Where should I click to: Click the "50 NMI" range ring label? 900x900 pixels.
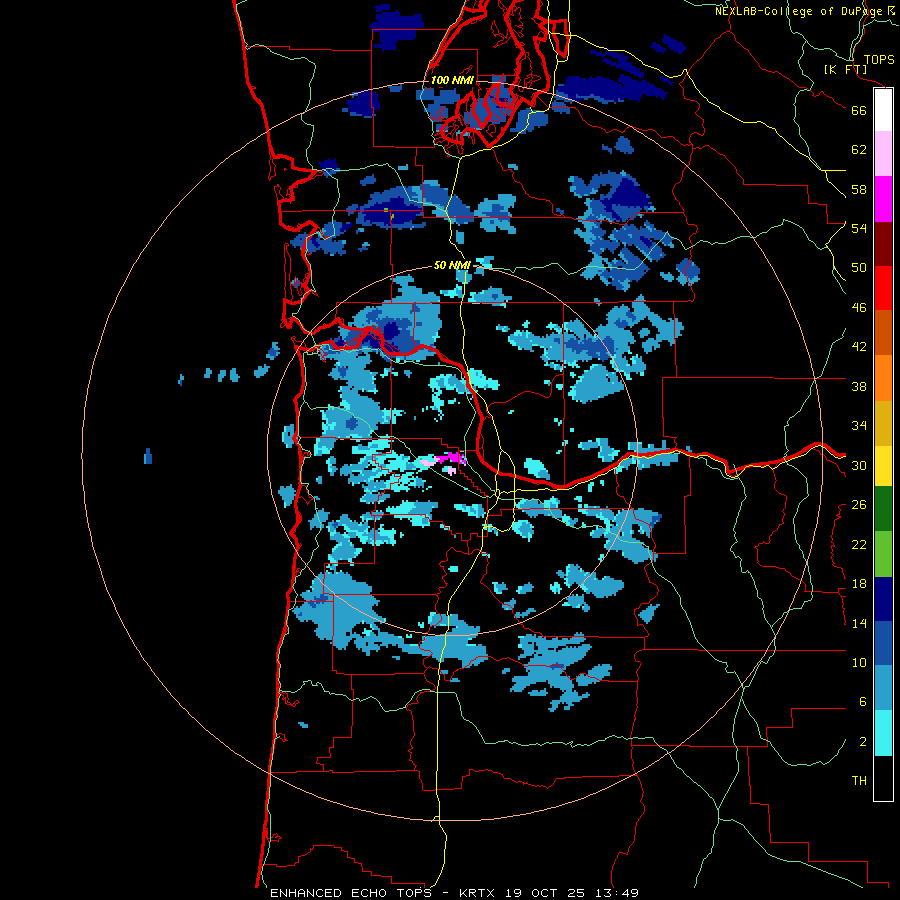[x=452, y=265]
